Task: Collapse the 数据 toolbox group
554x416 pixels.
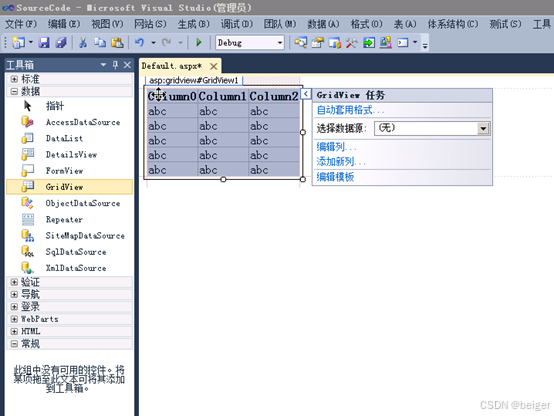Action: [x=14, y=92]
